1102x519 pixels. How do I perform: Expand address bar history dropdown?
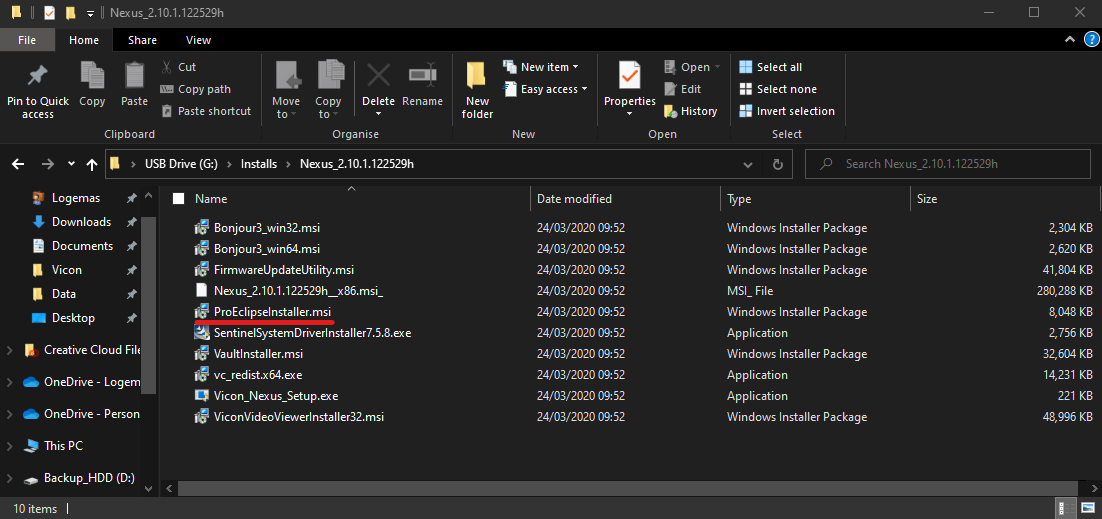click(748, 164)
